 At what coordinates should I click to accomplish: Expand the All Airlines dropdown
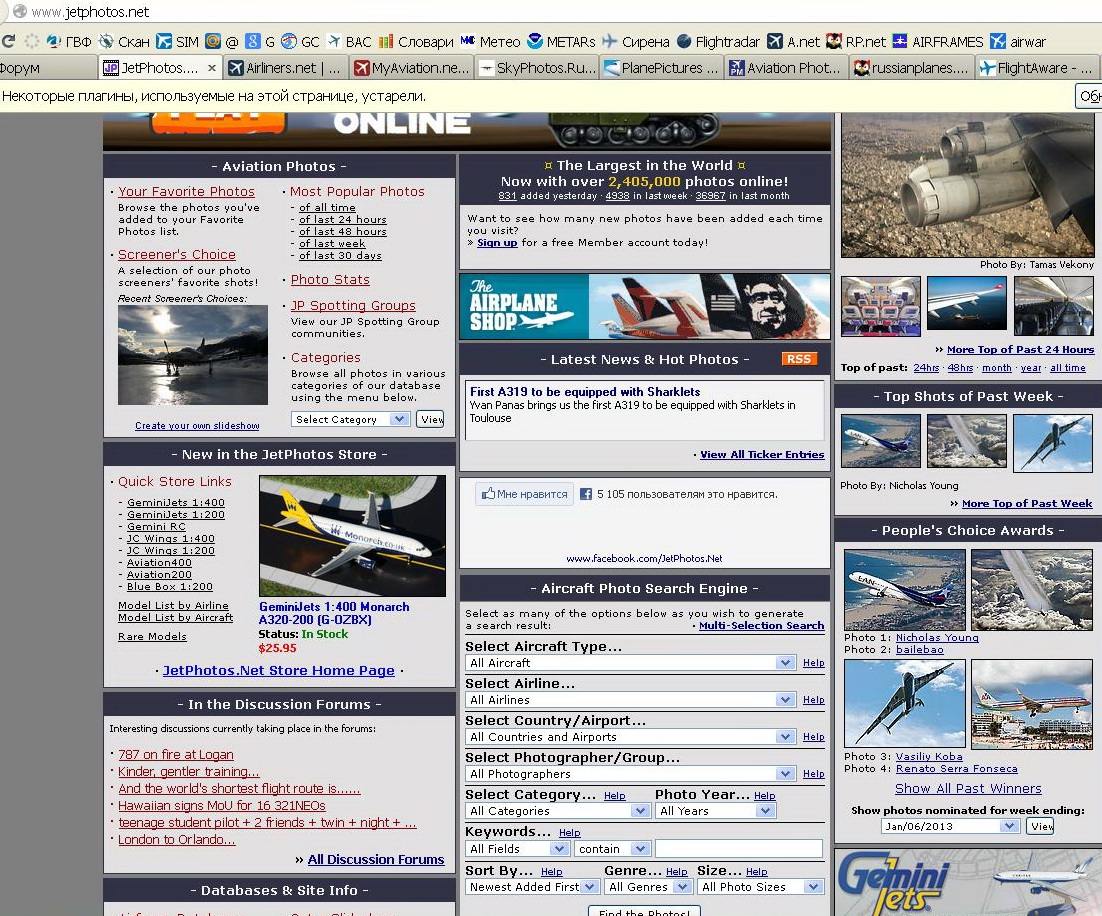tap(630, 700)
